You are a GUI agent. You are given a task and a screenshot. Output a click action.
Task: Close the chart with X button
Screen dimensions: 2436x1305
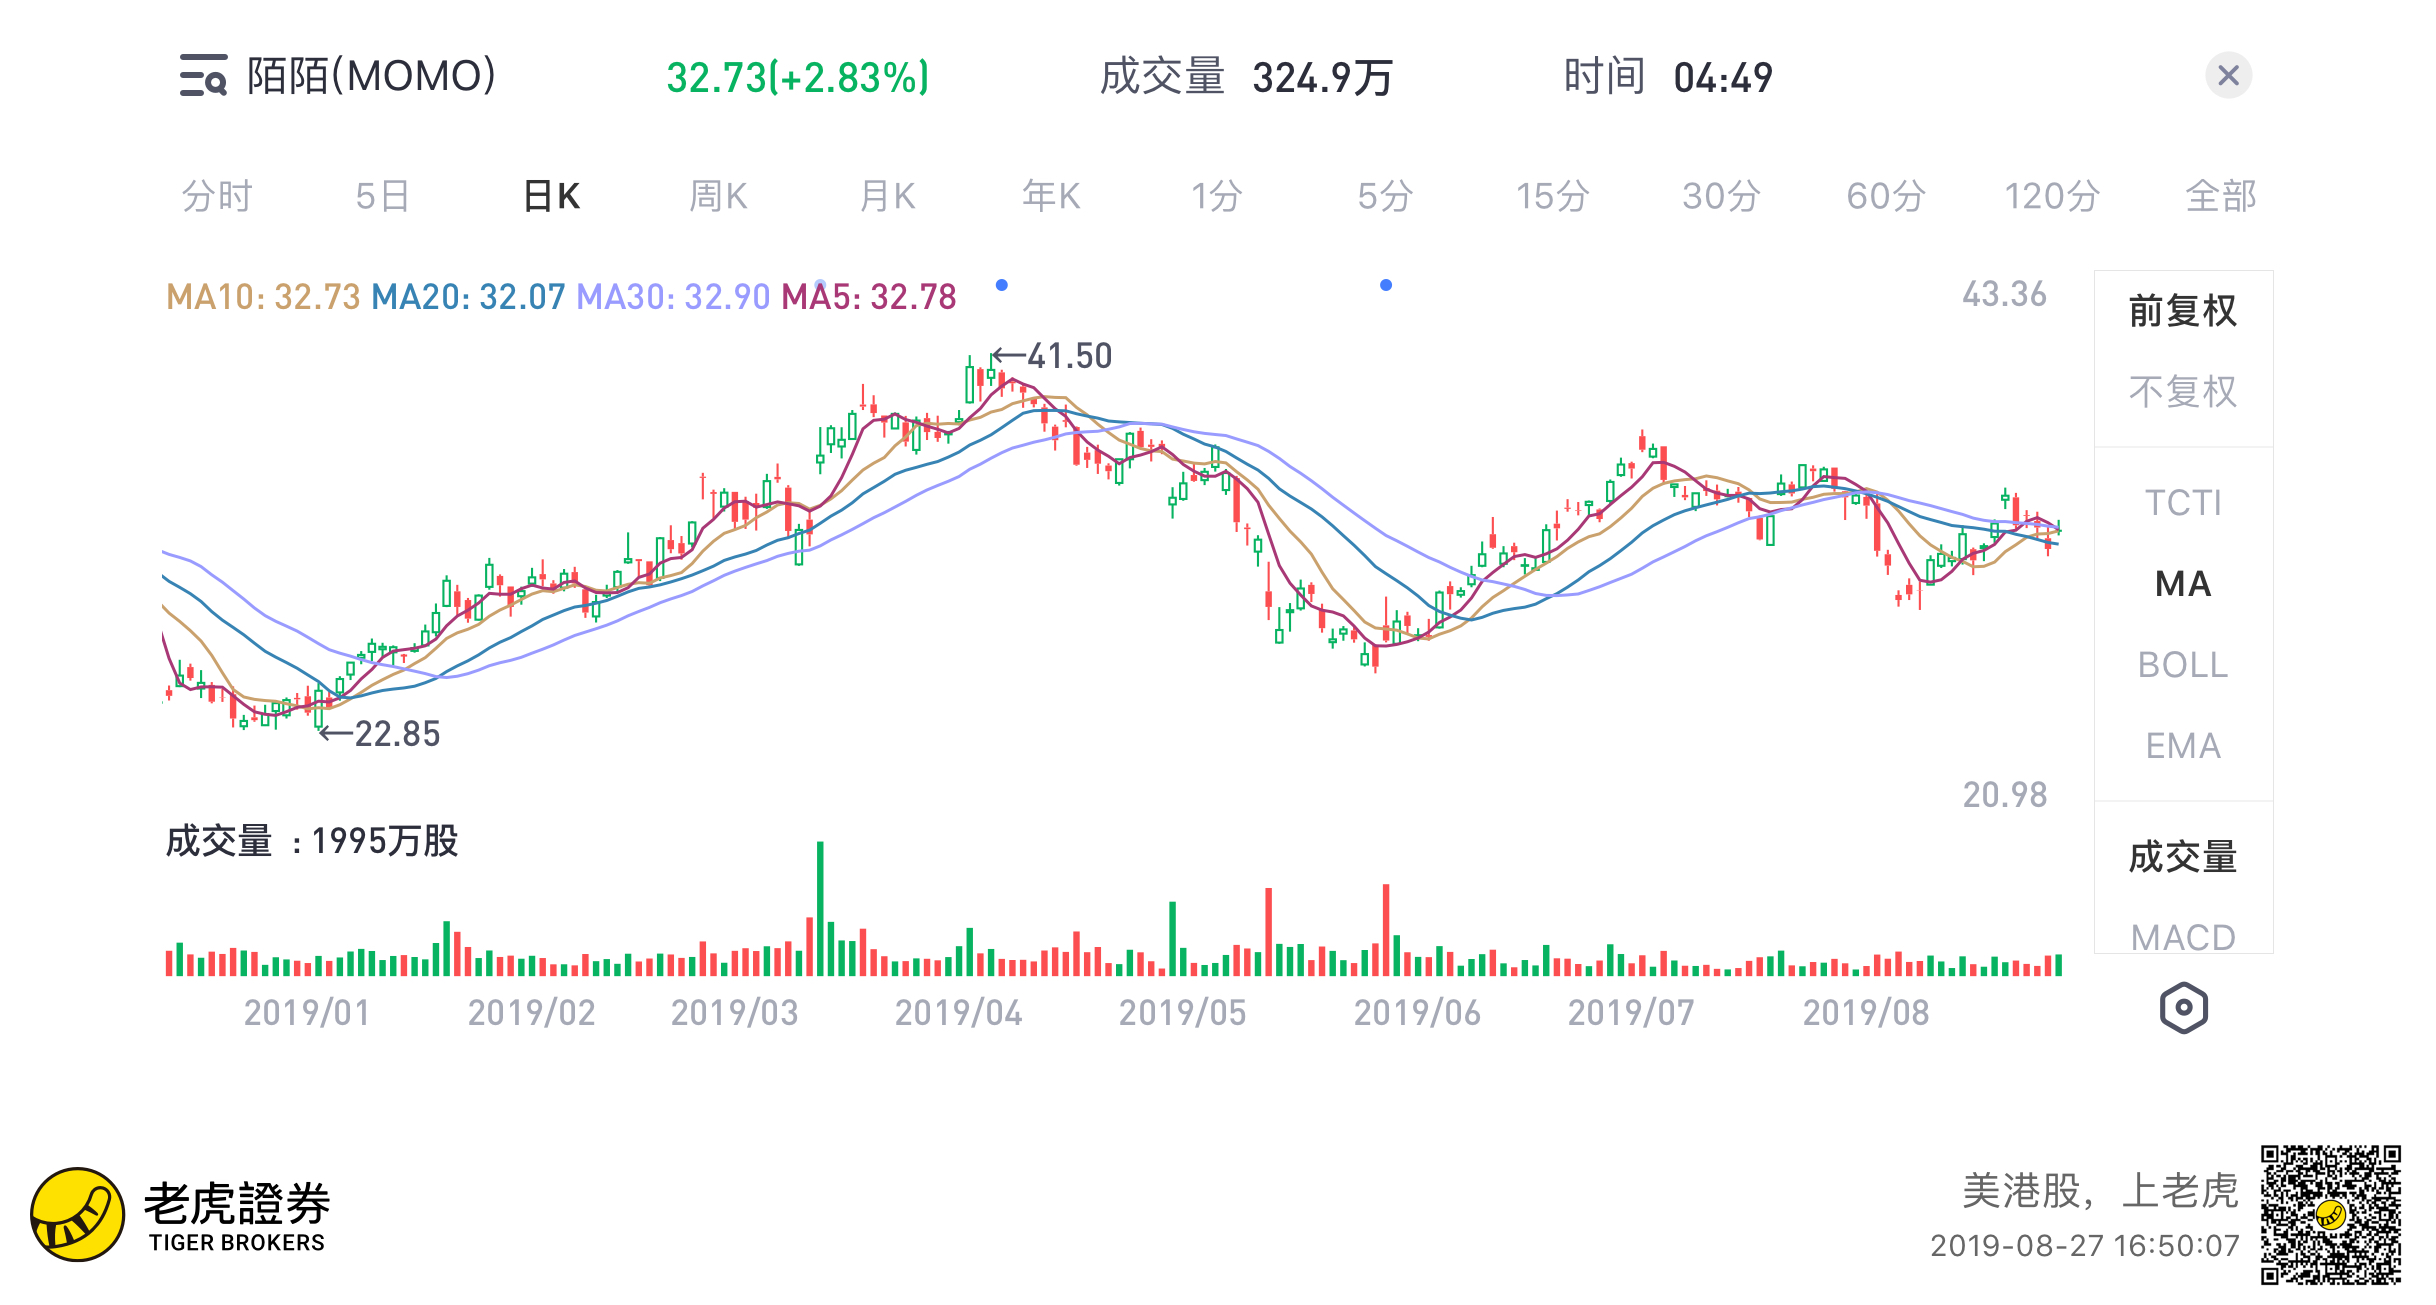[2228, 76]
